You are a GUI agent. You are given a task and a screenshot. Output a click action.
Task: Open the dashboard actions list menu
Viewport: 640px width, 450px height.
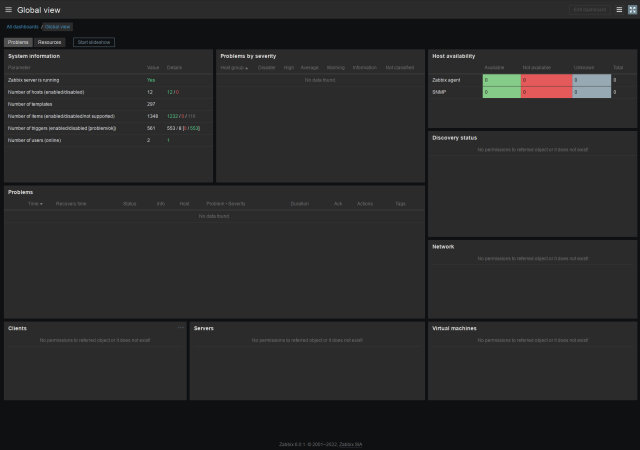pos(619,10)
